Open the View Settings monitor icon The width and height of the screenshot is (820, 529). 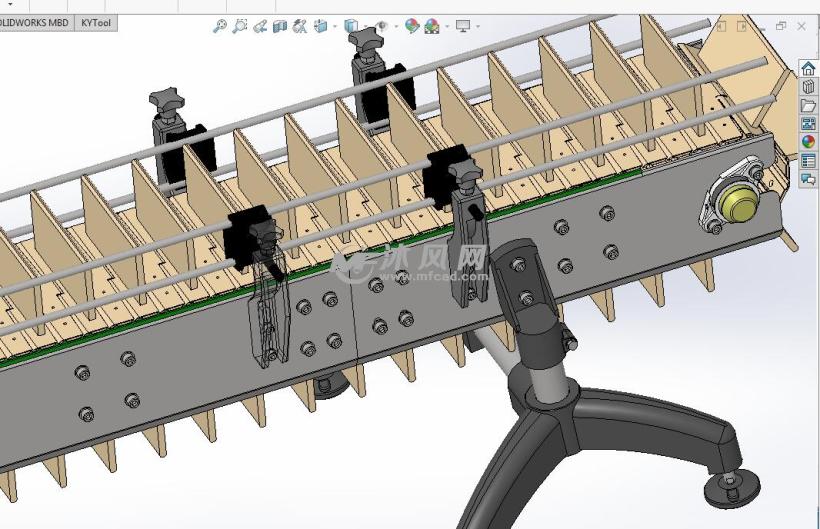coord(463,26)
